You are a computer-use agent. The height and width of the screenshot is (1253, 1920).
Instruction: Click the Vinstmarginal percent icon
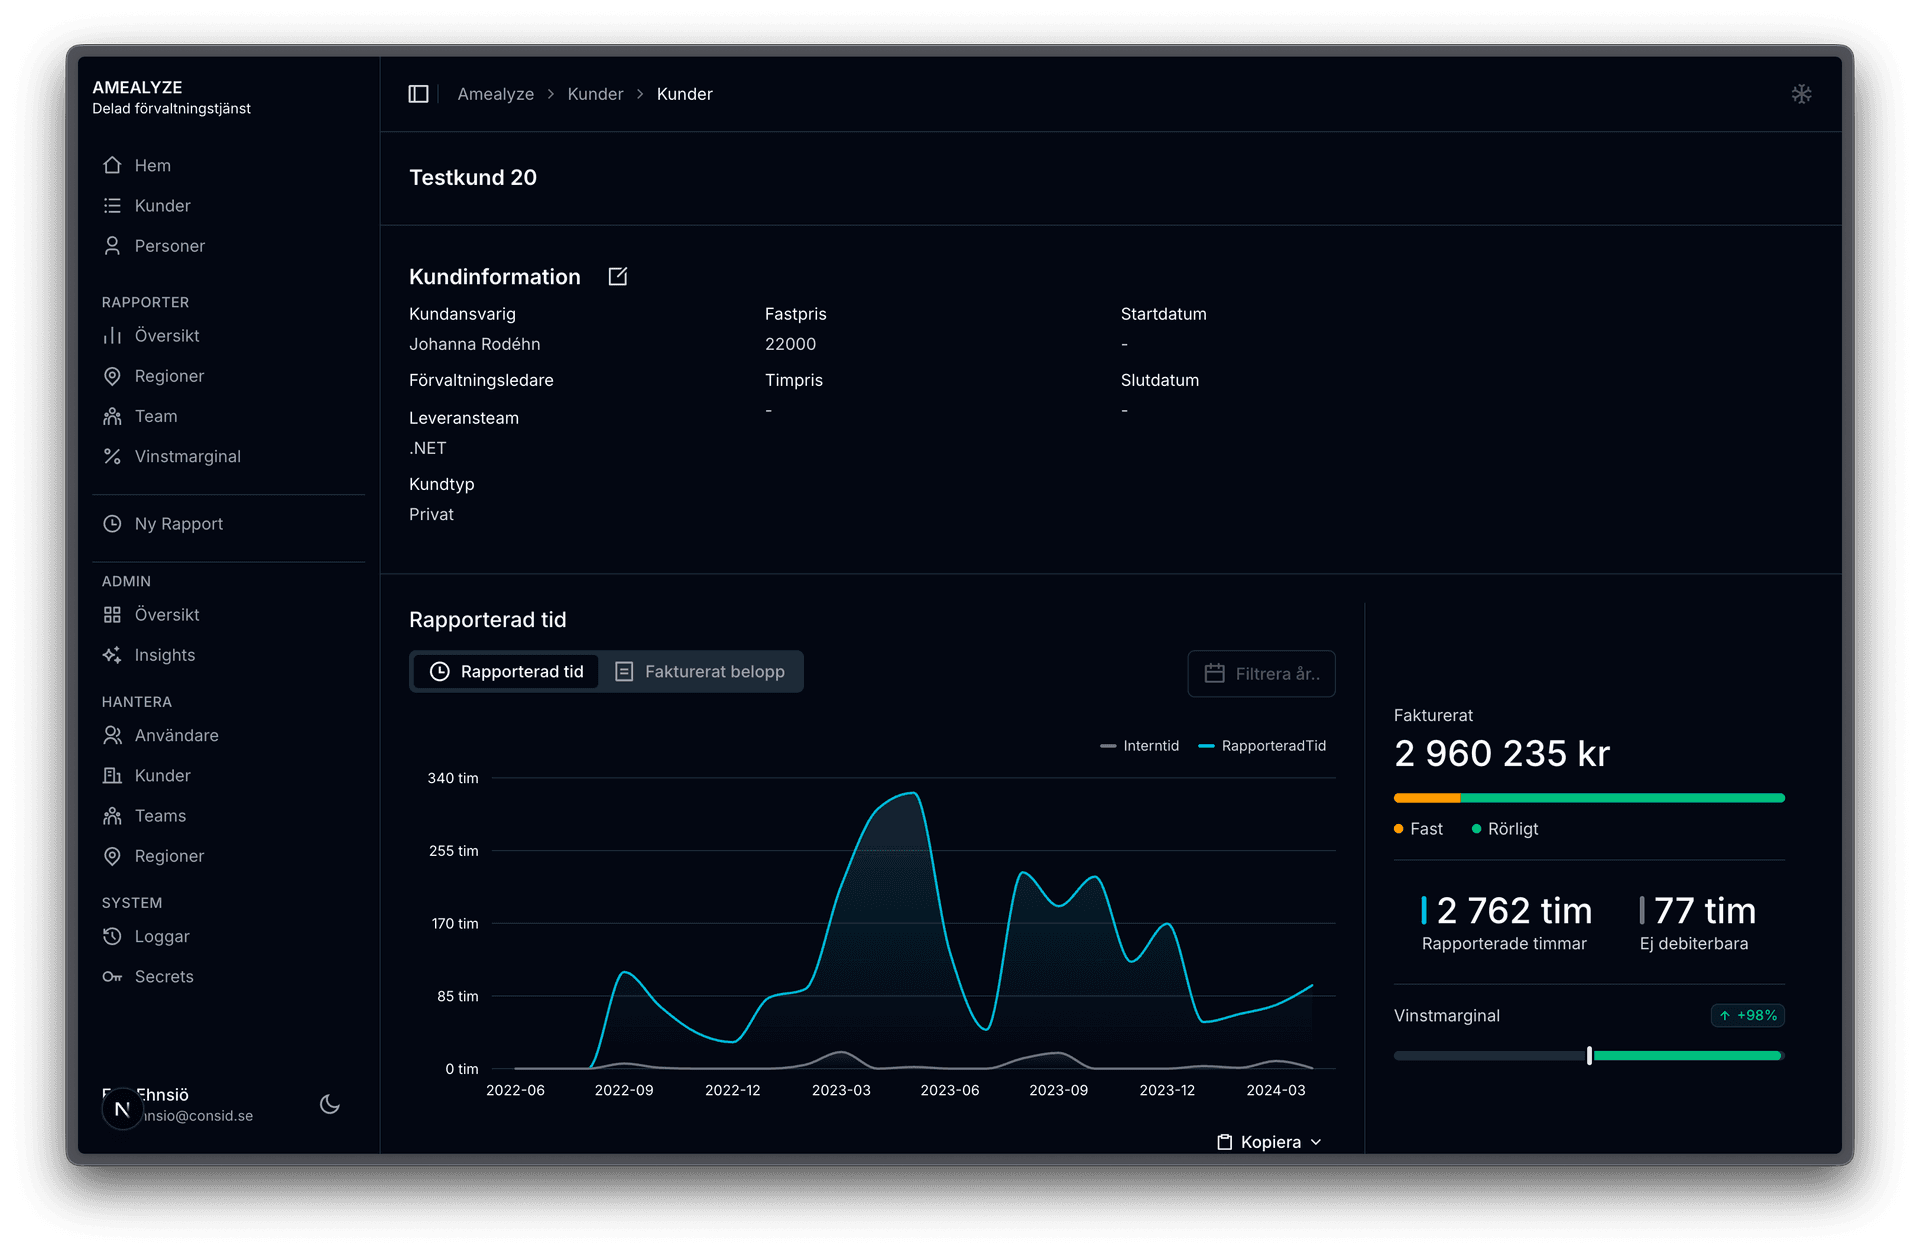pos(114,456)
